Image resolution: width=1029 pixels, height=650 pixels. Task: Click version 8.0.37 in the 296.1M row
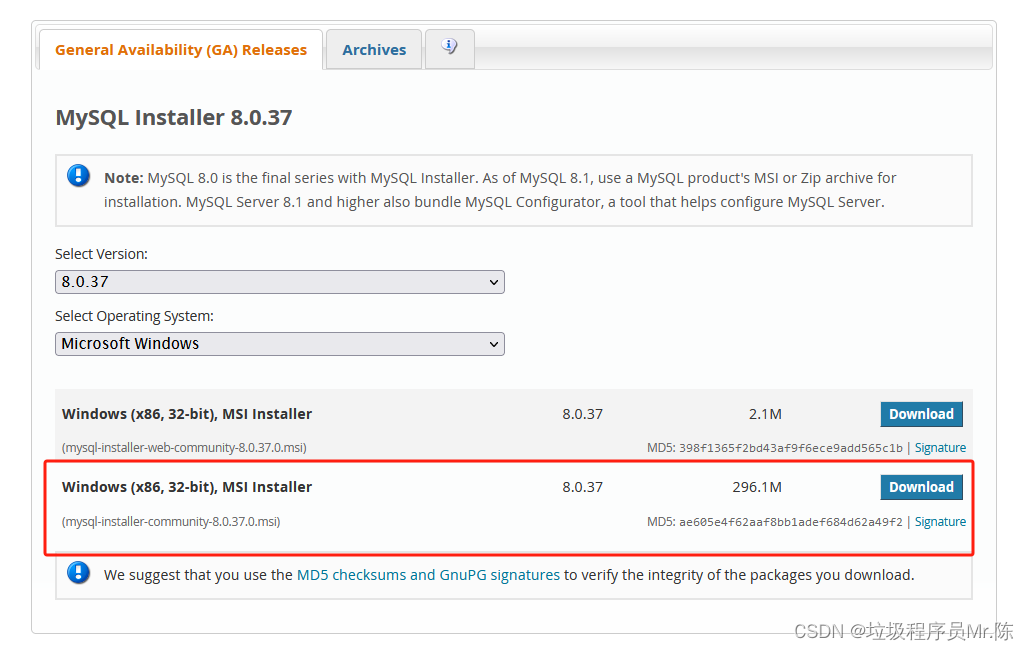tap(583, 487)
